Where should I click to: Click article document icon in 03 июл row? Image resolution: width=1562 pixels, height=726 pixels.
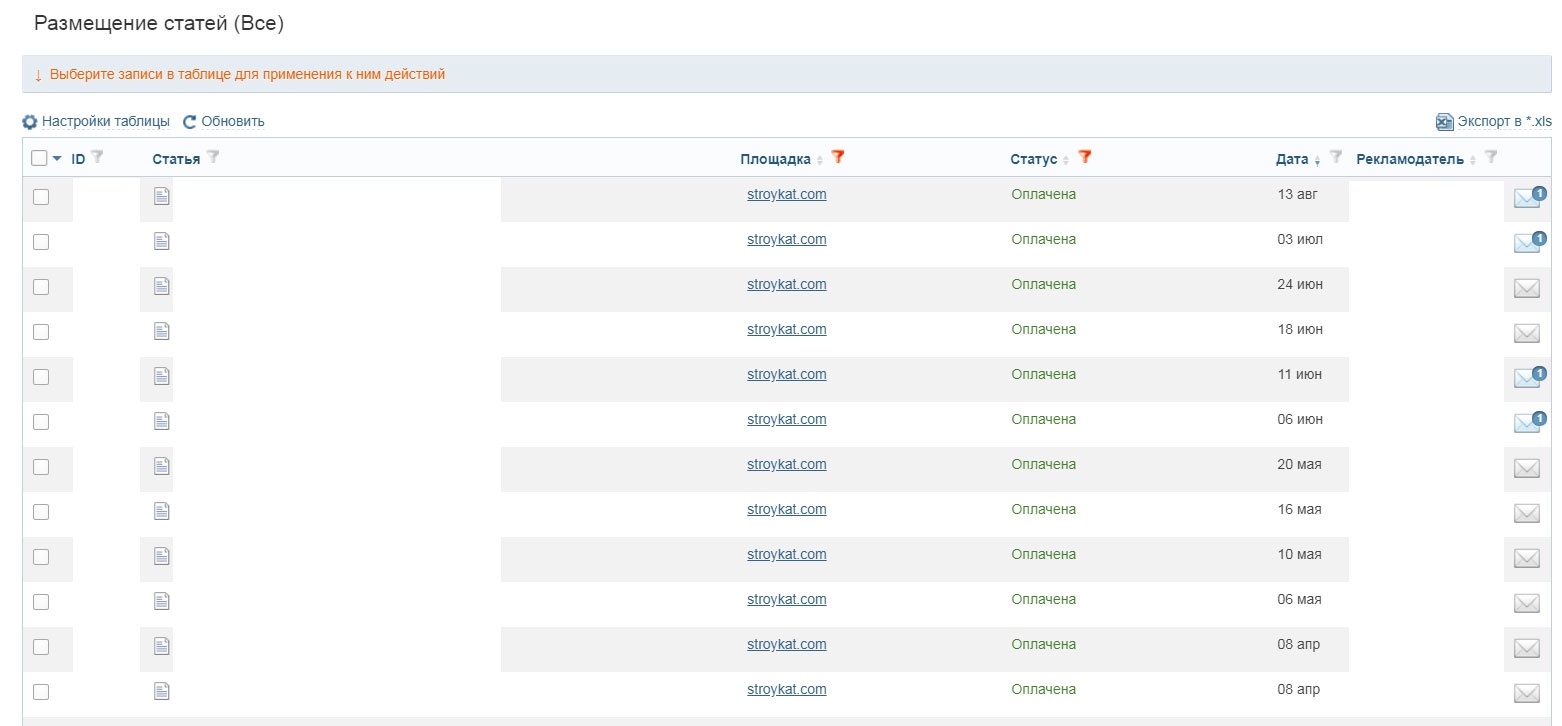coord(161,241)
